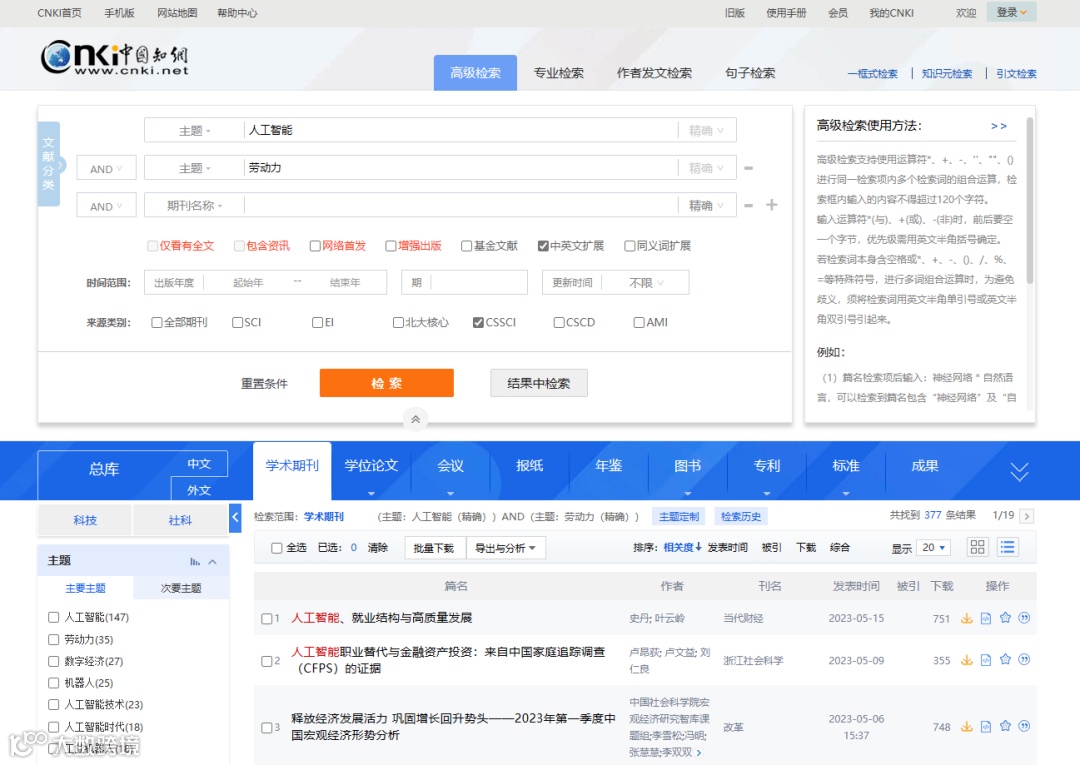Check 全选 to select all results
Screen dimensions: 1080x765
tap(276, 548)
